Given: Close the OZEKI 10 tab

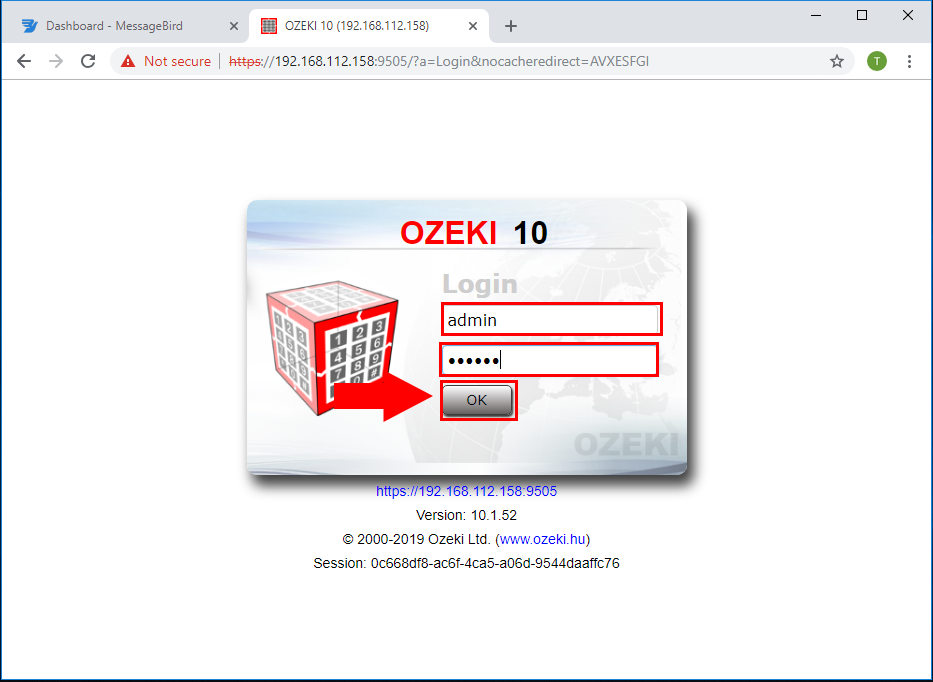Looking at the screenshot, I should coord(472,26).
